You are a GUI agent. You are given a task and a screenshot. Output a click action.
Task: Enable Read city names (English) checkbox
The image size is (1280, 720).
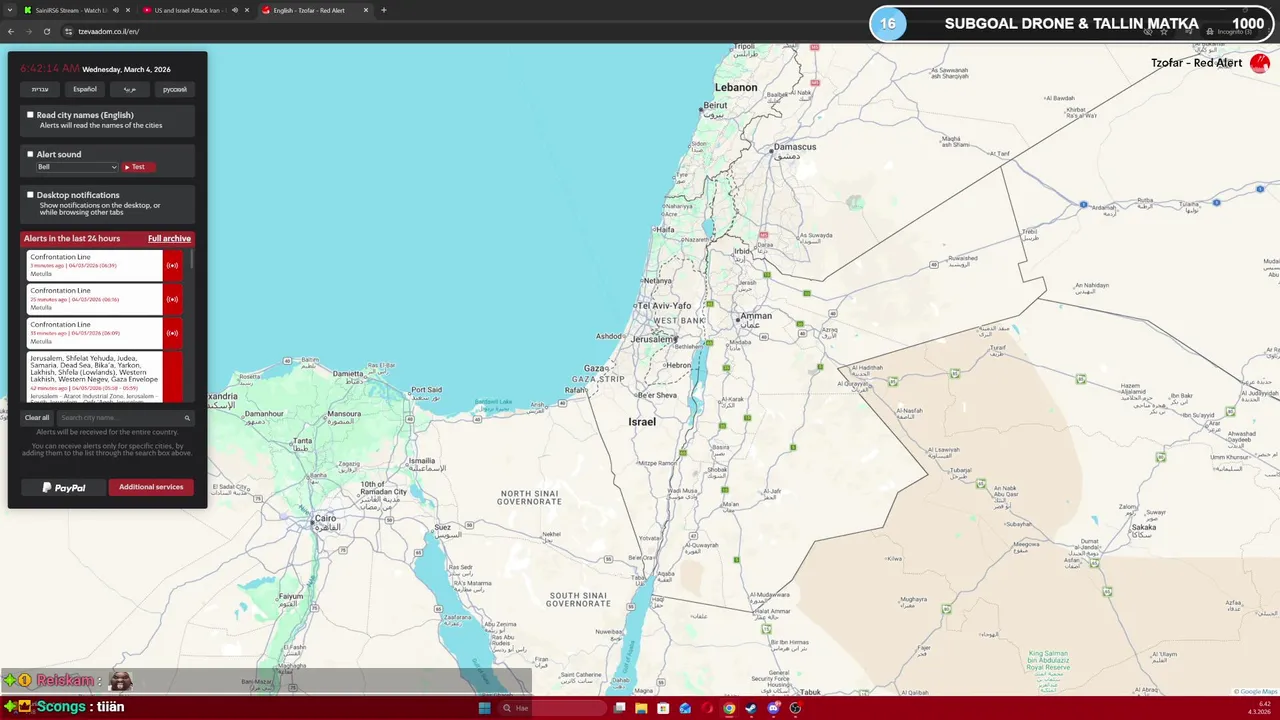click(x=30, y=115)
